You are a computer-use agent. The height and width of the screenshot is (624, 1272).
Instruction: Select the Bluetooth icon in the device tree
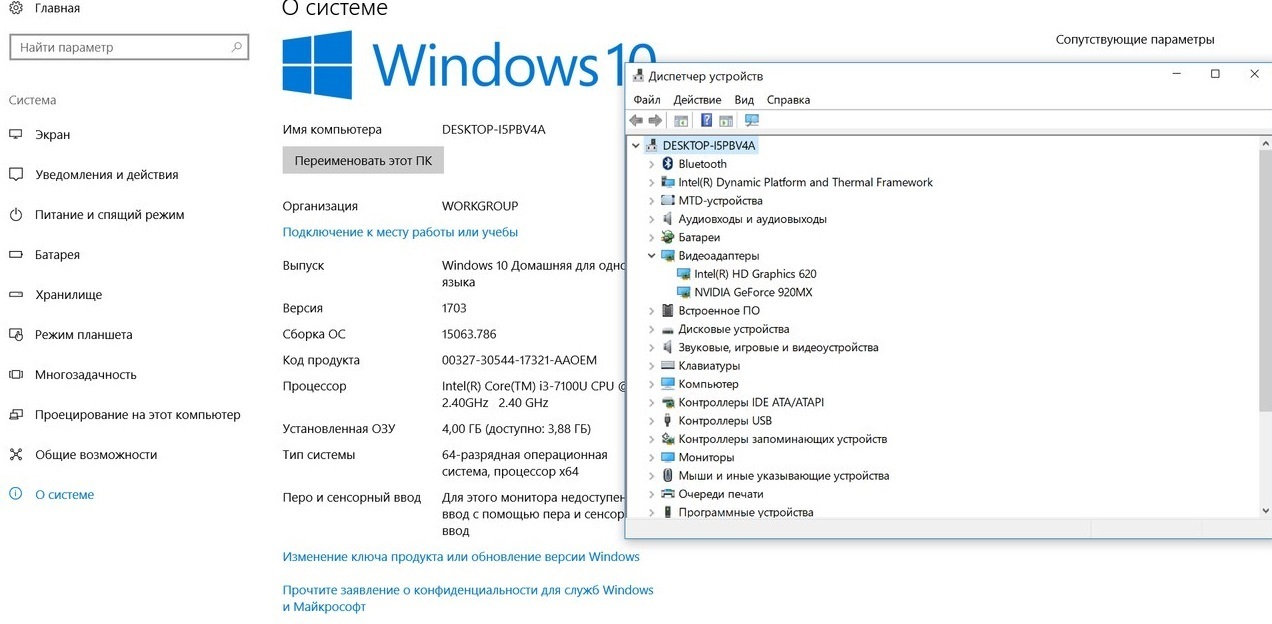pos(668,164)
